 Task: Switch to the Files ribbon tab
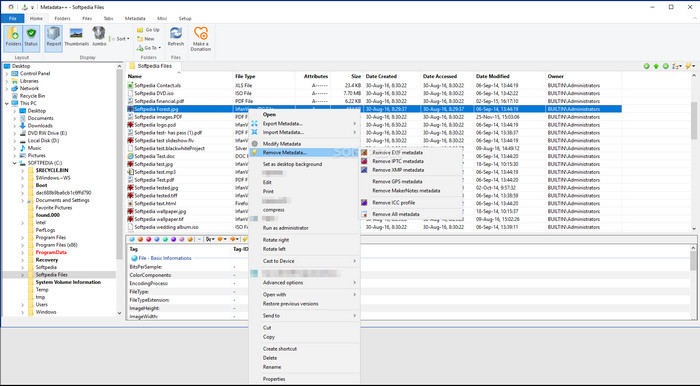[x=87, y=19]
